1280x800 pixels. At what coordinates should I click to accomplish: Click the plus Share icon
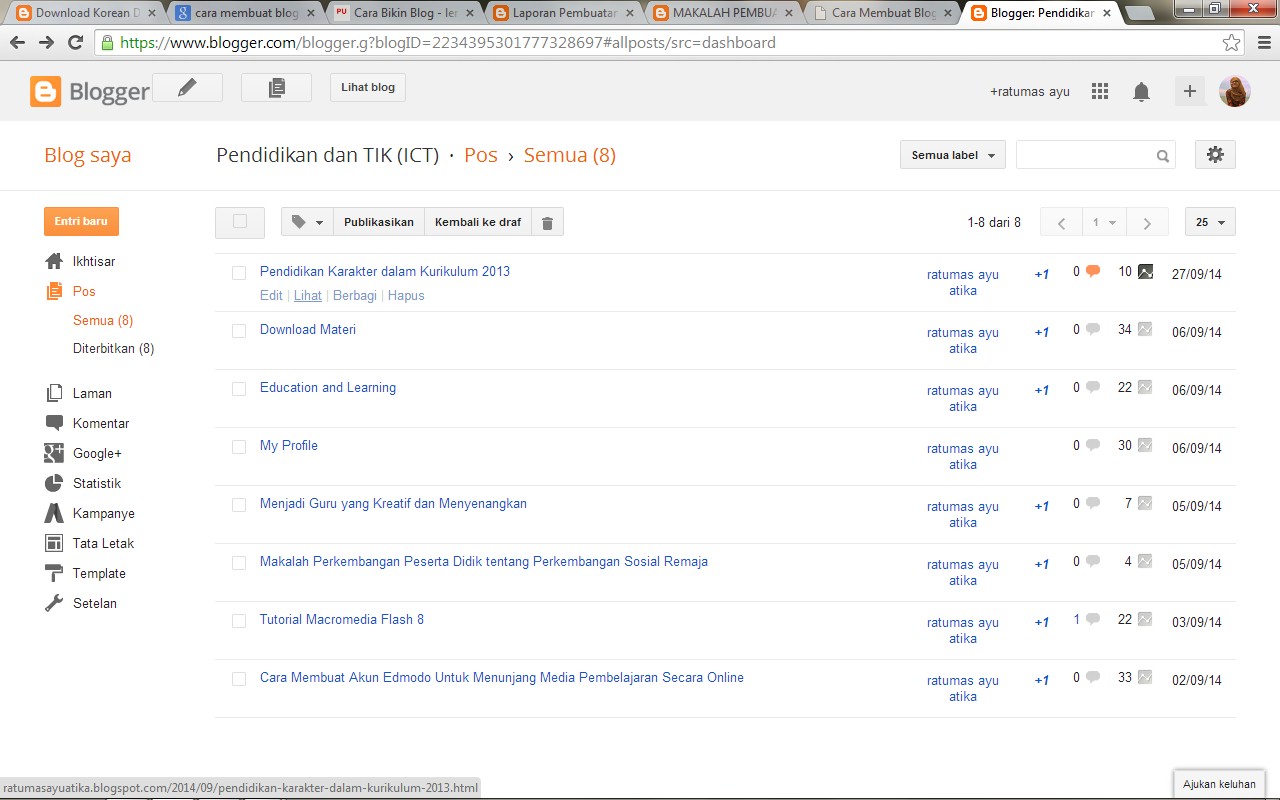1190,91
